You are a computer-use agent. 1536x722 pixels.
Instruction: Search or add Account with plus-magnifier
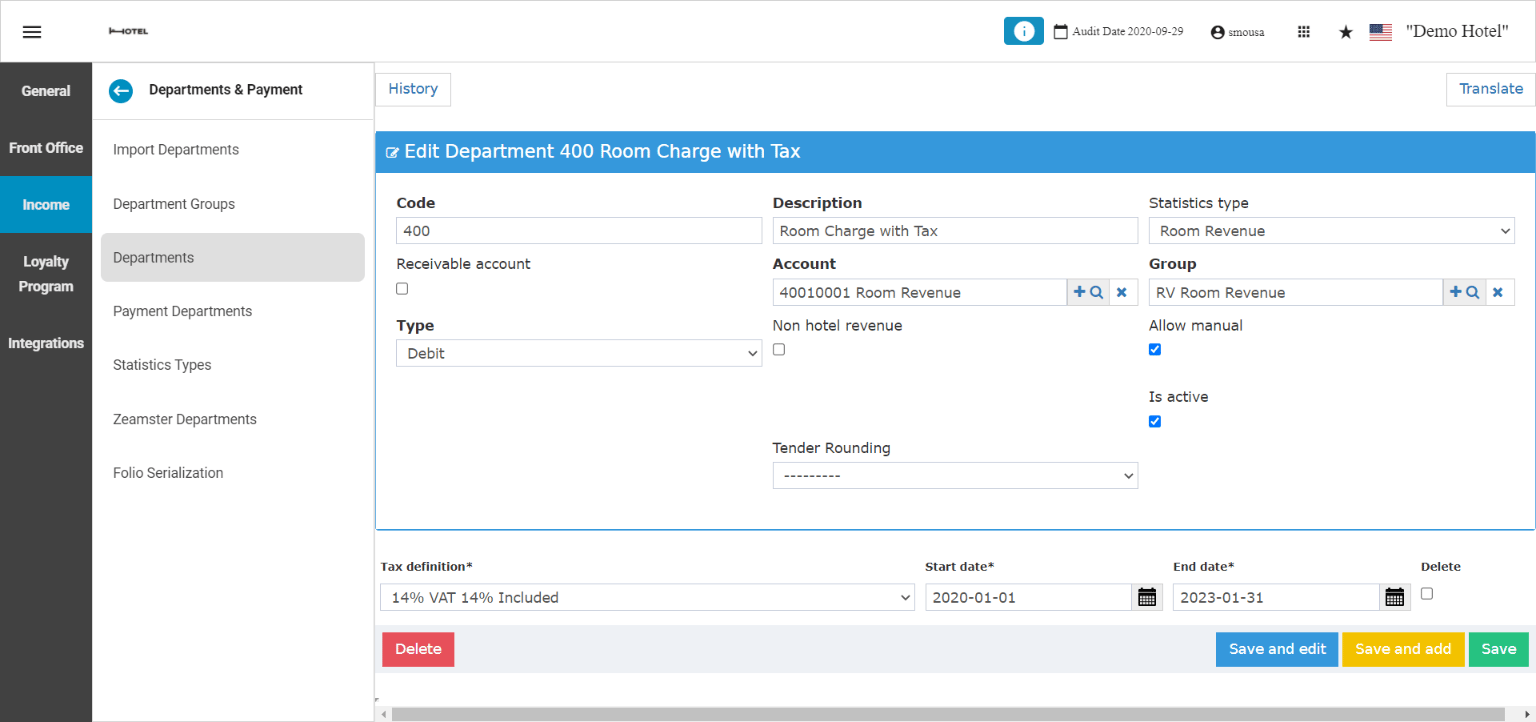click(x=1088, y=292)
